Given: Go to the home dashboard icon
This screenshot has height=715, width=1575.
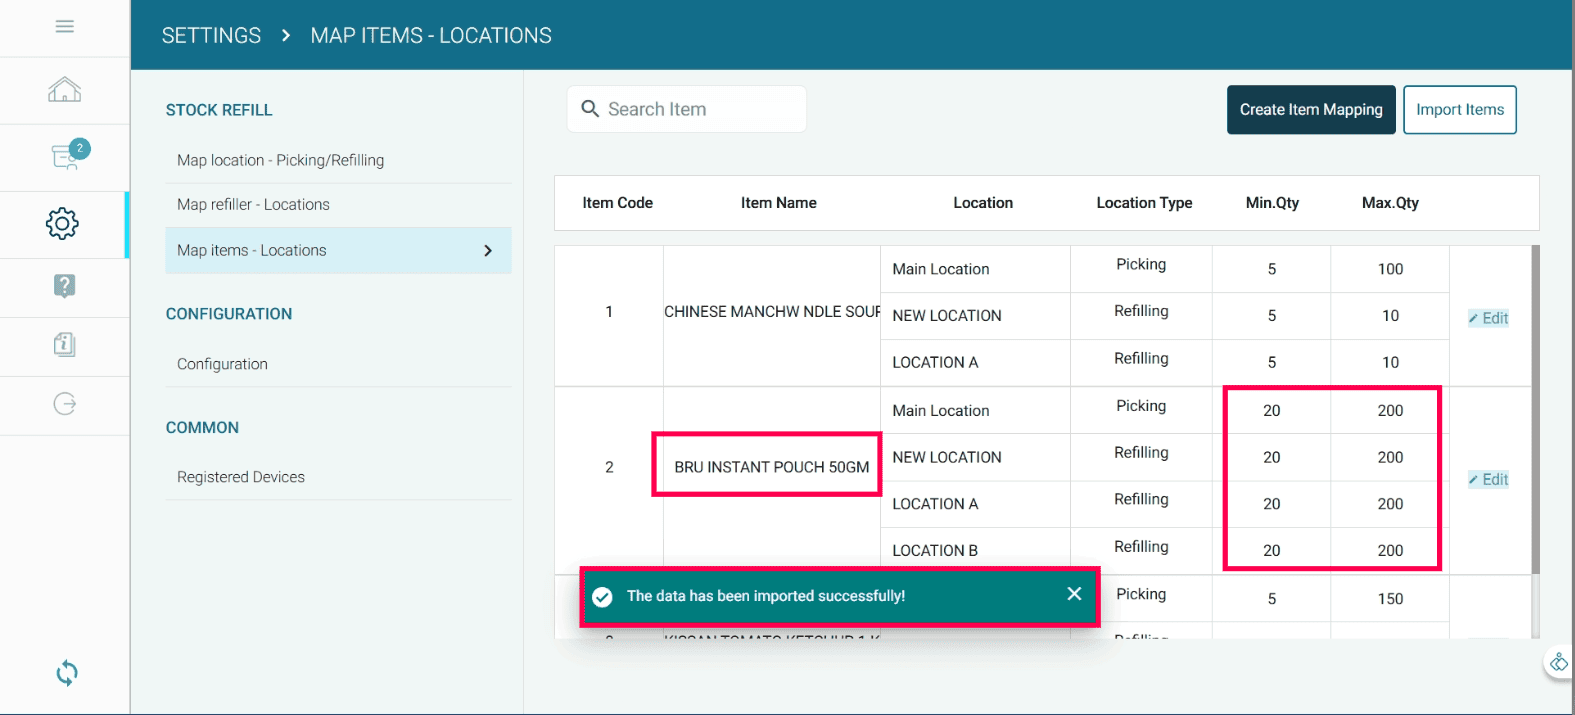Looking at the screenshot, I should point(64,90).
